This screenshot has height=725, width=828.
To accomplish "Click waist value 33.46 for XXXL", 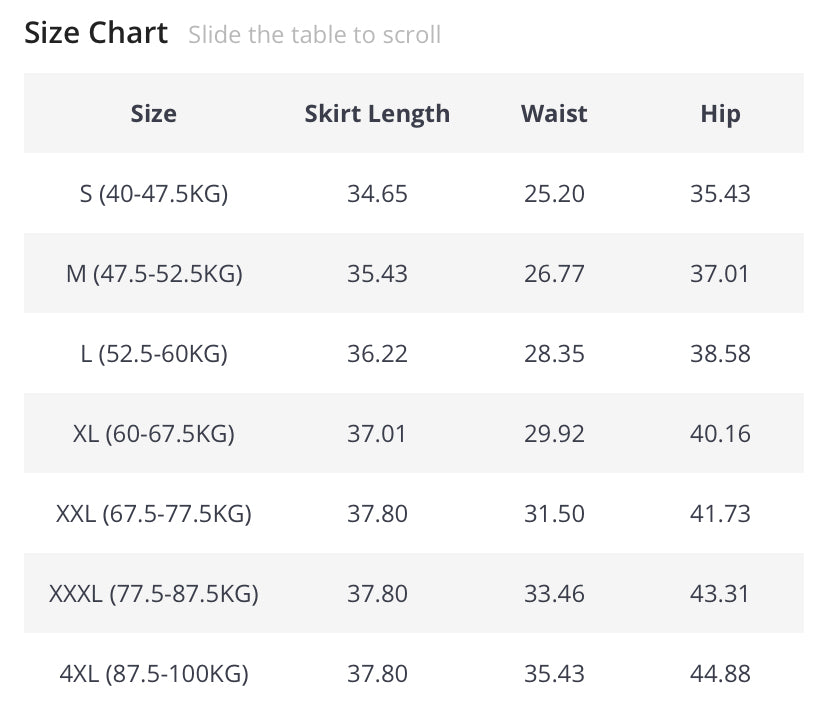I will (x=554, y=593).
